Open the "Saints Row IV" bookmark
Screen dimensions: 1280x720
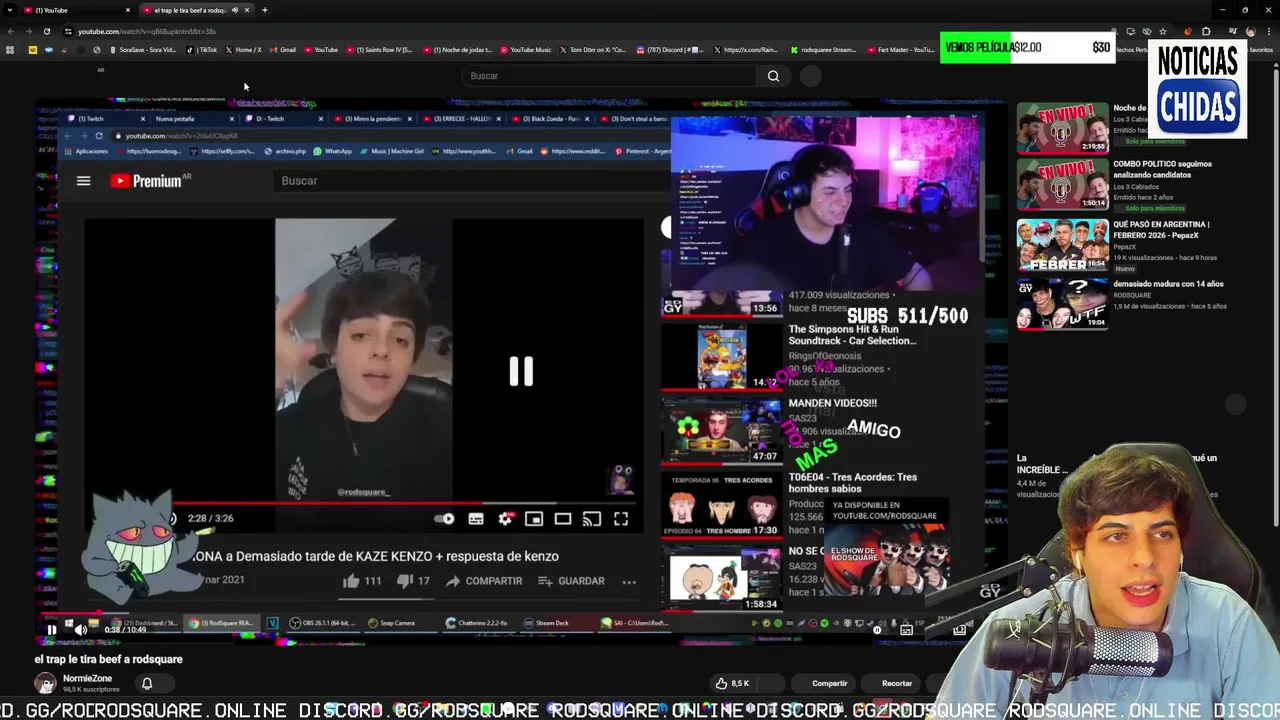pos(379,49)
